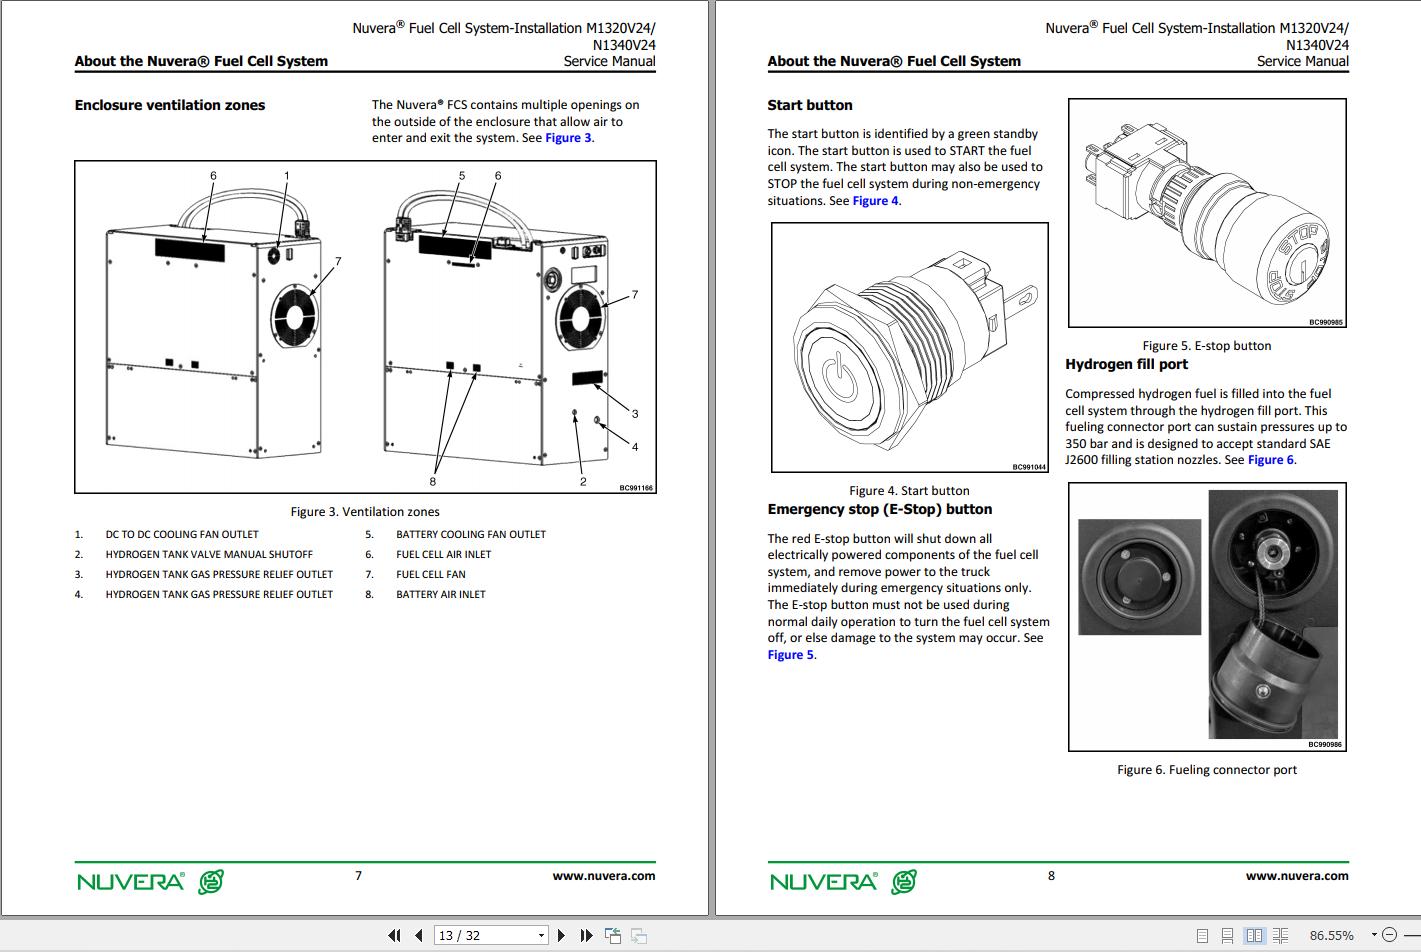Follow the Figure 4 link
Viewport: 1421px width, 952px height.
tap(875, 201)
